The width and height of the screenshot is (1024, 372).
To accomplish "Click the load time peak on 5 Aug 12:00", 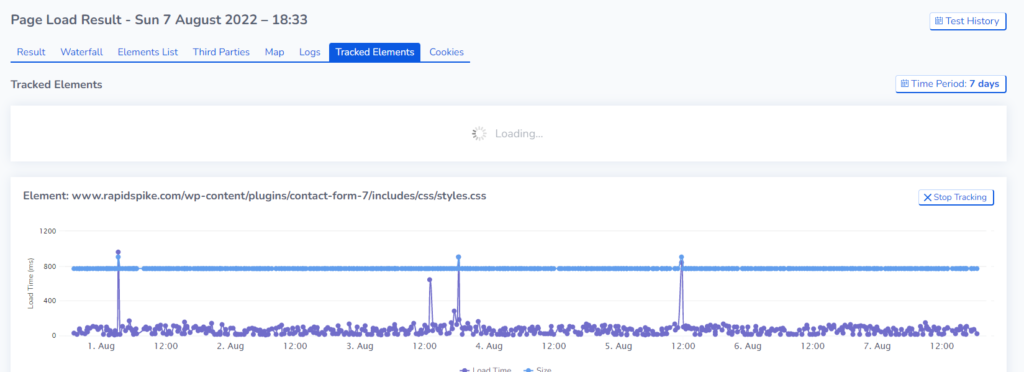I will click(x=681, y=263).
